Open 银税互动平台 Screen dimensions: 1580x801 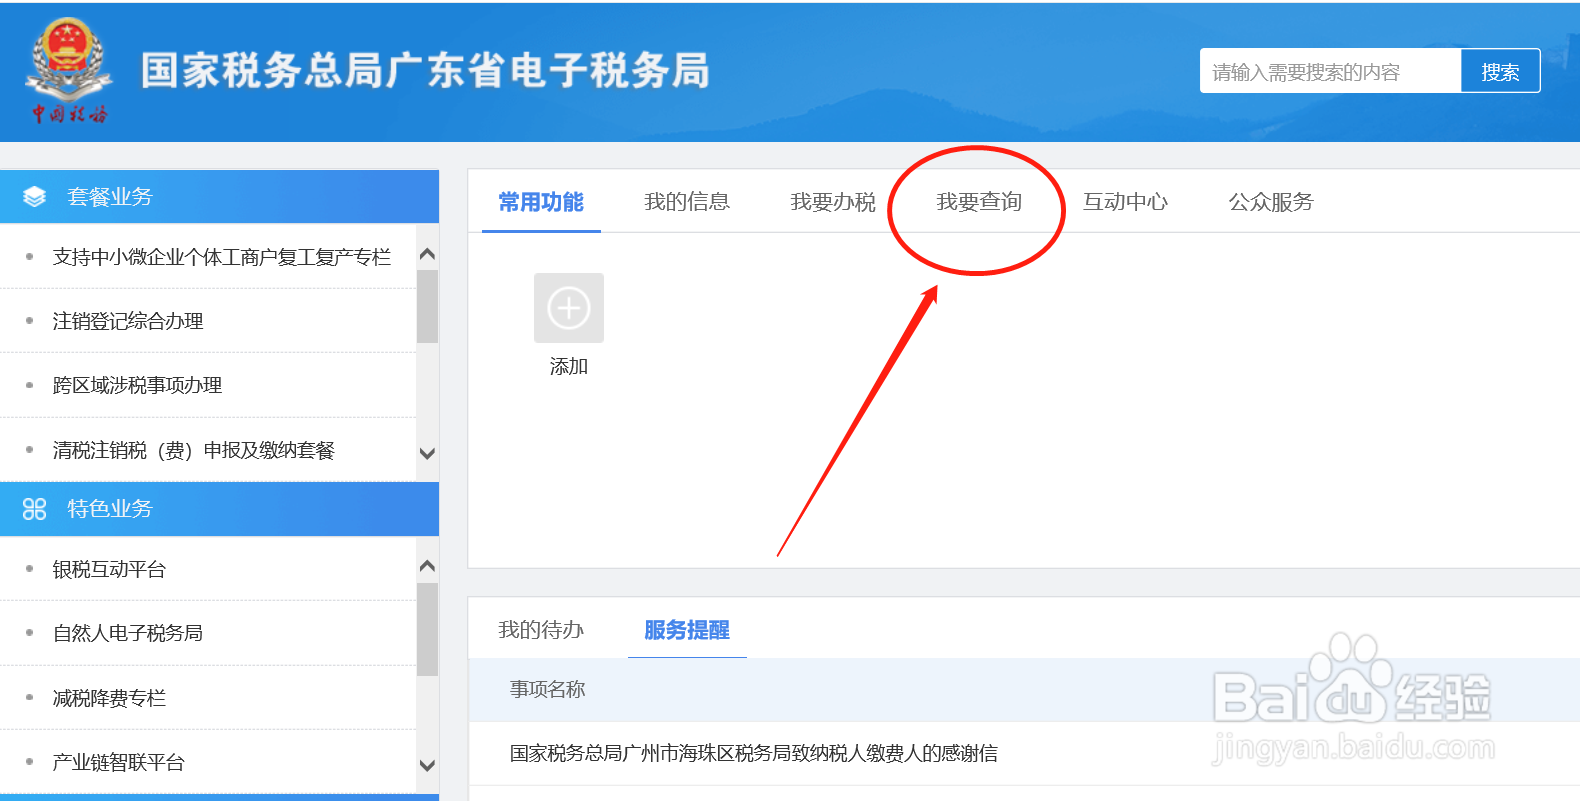109,569
